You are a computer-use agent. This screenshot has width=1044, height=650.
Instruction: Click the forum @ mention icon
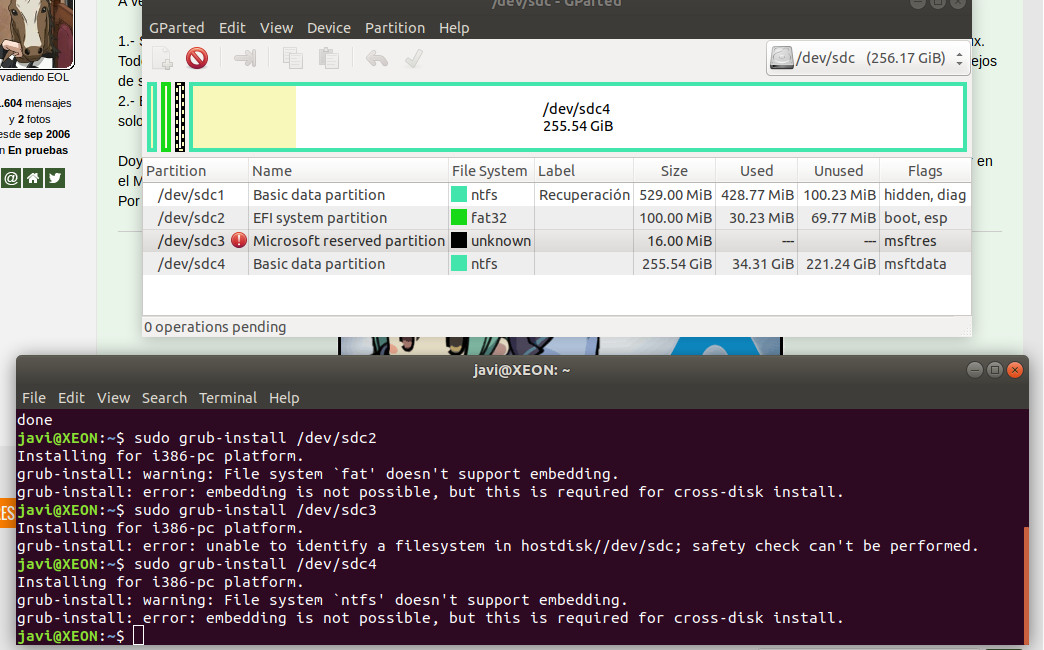pyautogui.click(x=11, y=178)
